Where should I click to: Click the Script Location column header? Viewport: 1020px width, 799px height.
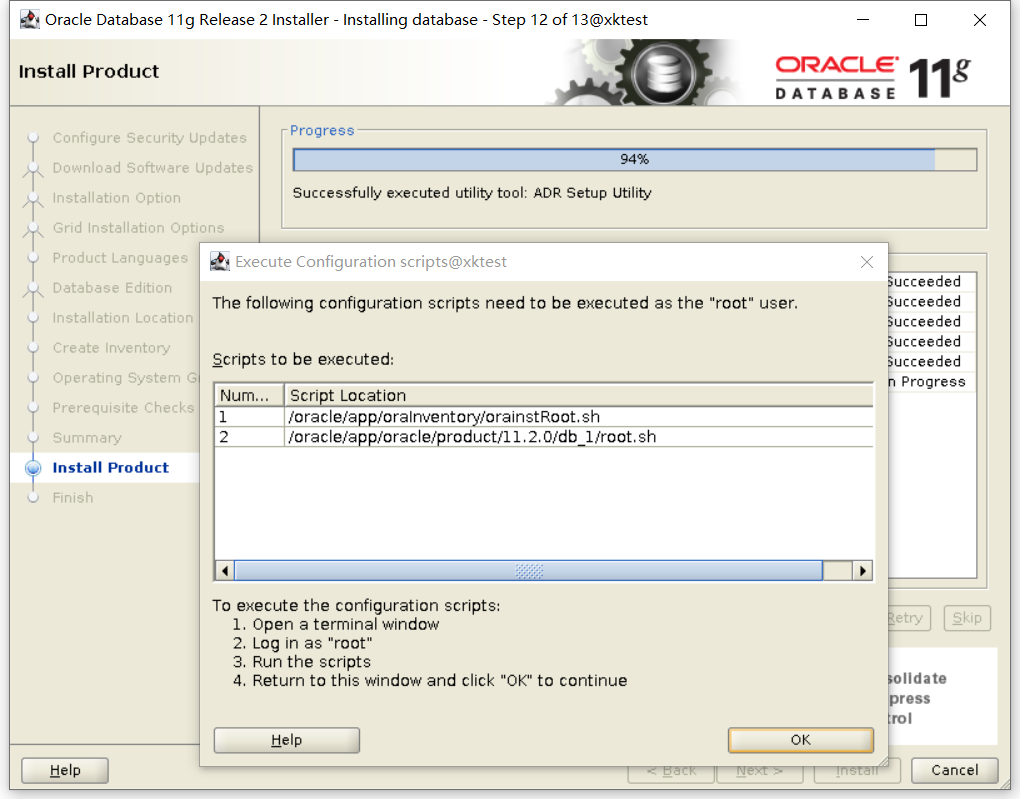(578, 396)
